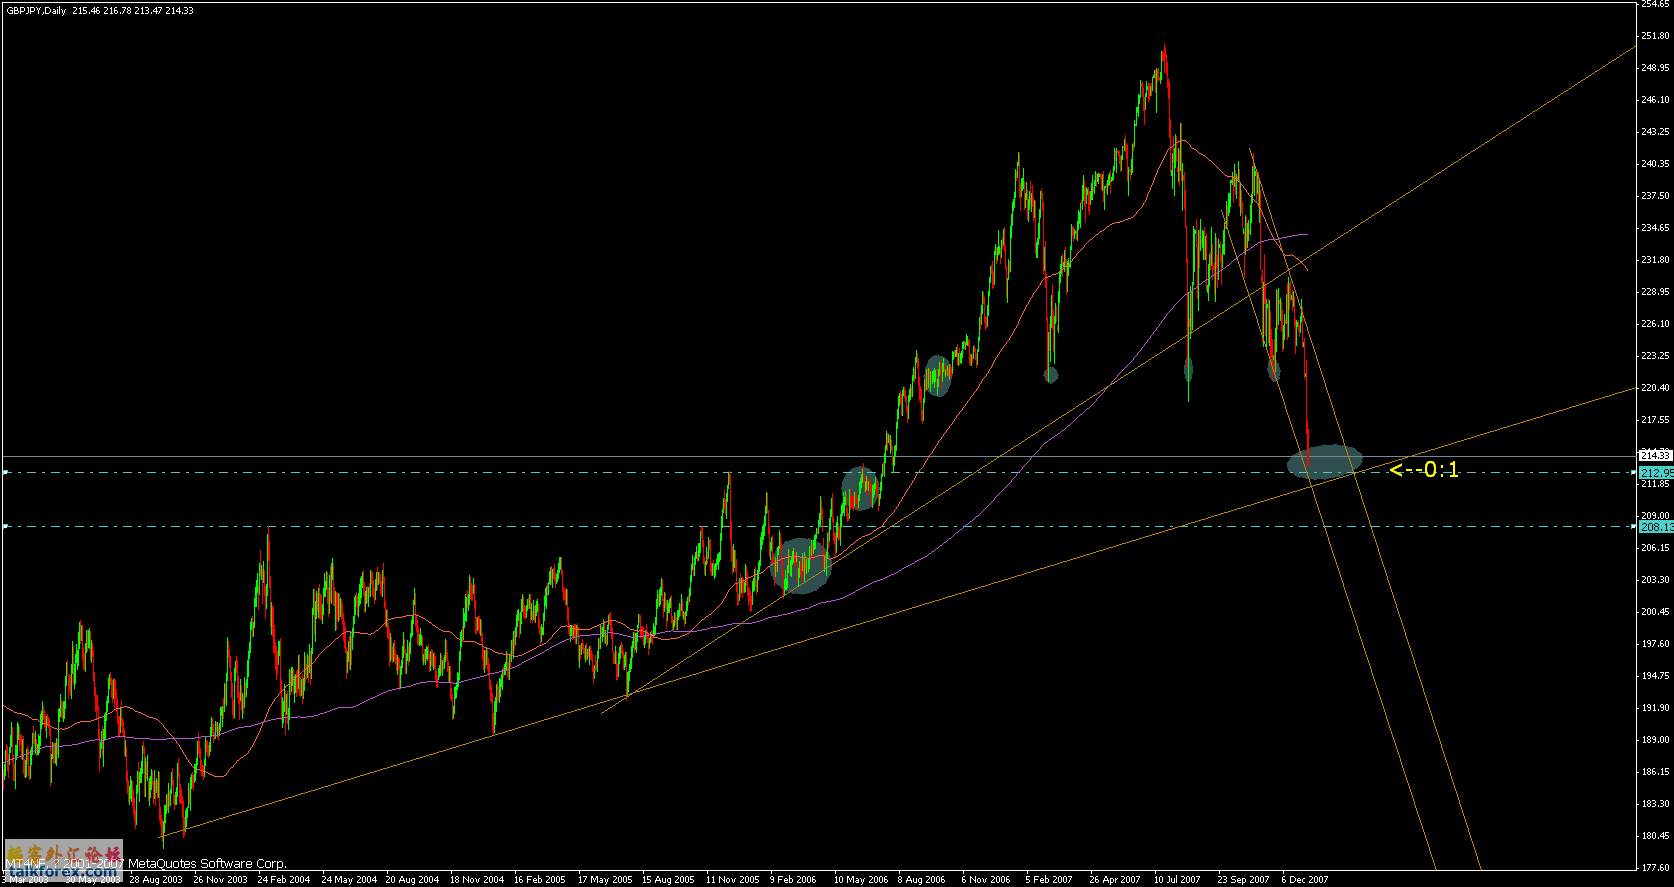Click the 231.80 price axis label
The width and height of the screenshot is (1674, 887).
pyautogui.click(x=1655, y=260)
